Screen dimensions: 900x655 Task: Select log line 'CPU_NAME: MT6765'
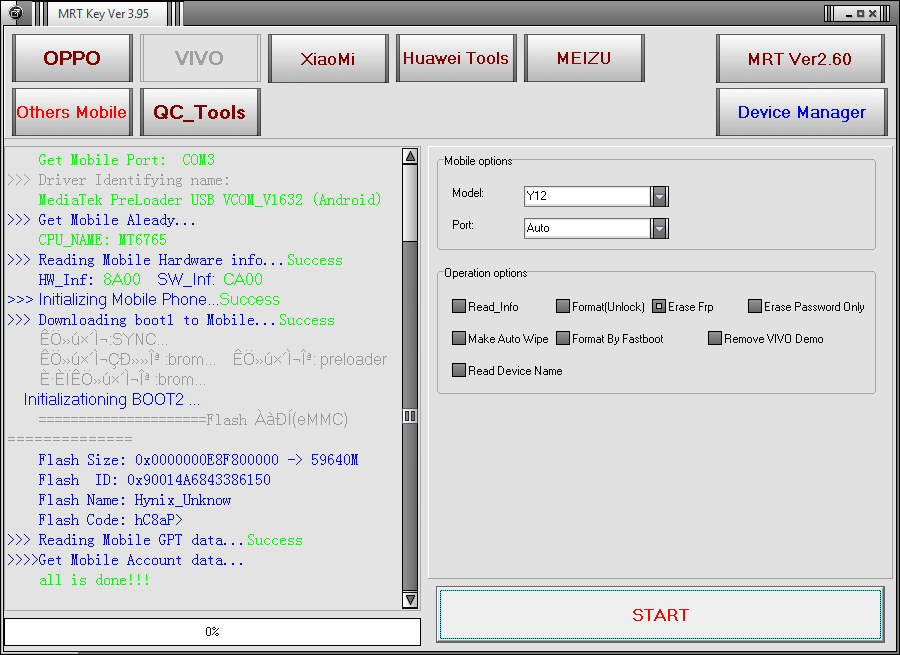pos(102,240)
